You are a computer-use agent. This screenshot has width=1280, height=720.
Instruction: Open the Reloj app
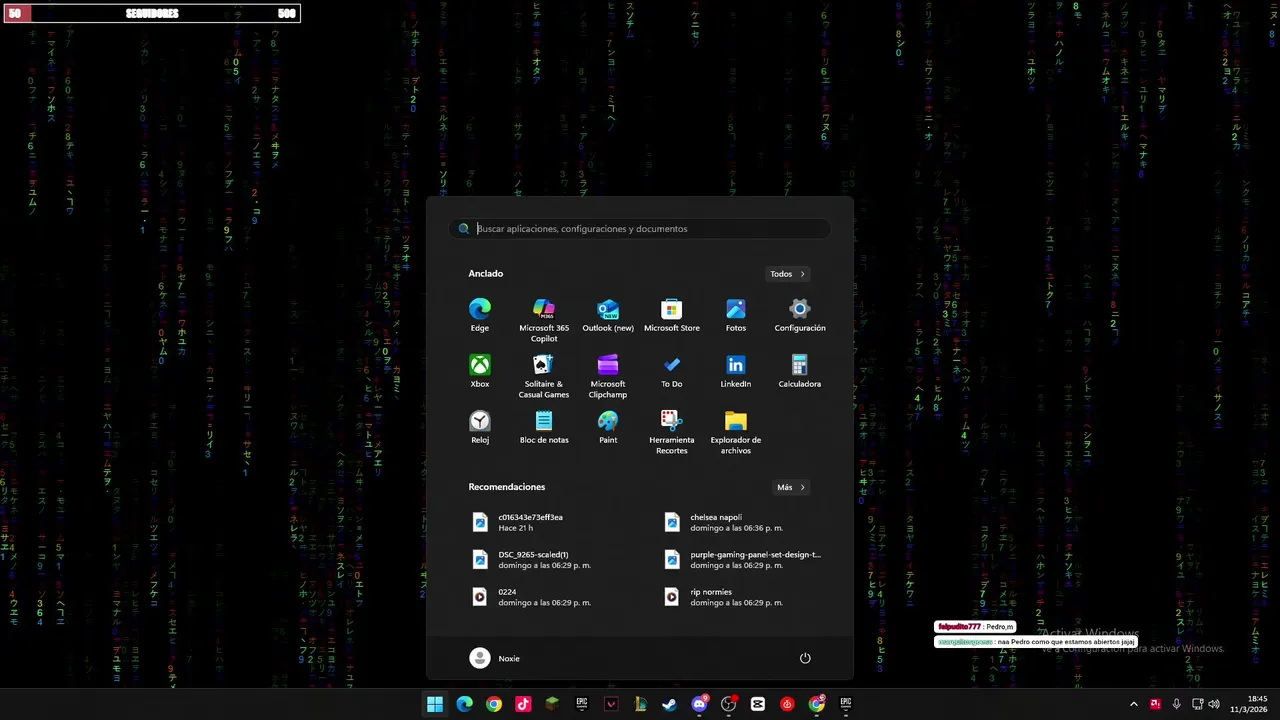(x=480, y=426)
